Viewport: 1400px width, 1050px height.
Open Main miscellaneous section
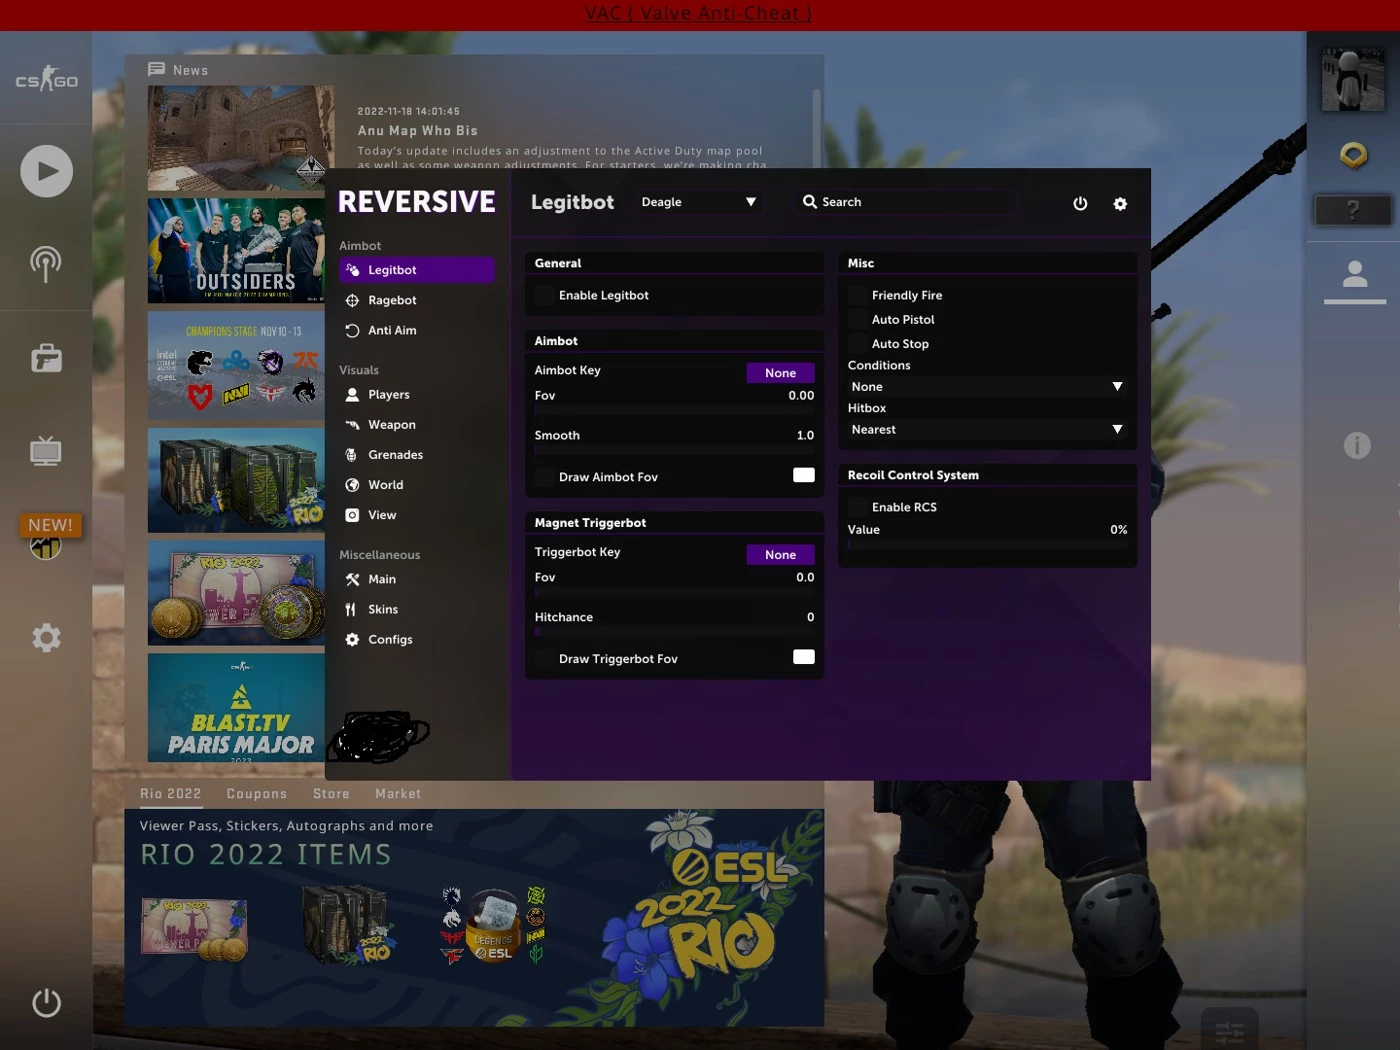417,579
